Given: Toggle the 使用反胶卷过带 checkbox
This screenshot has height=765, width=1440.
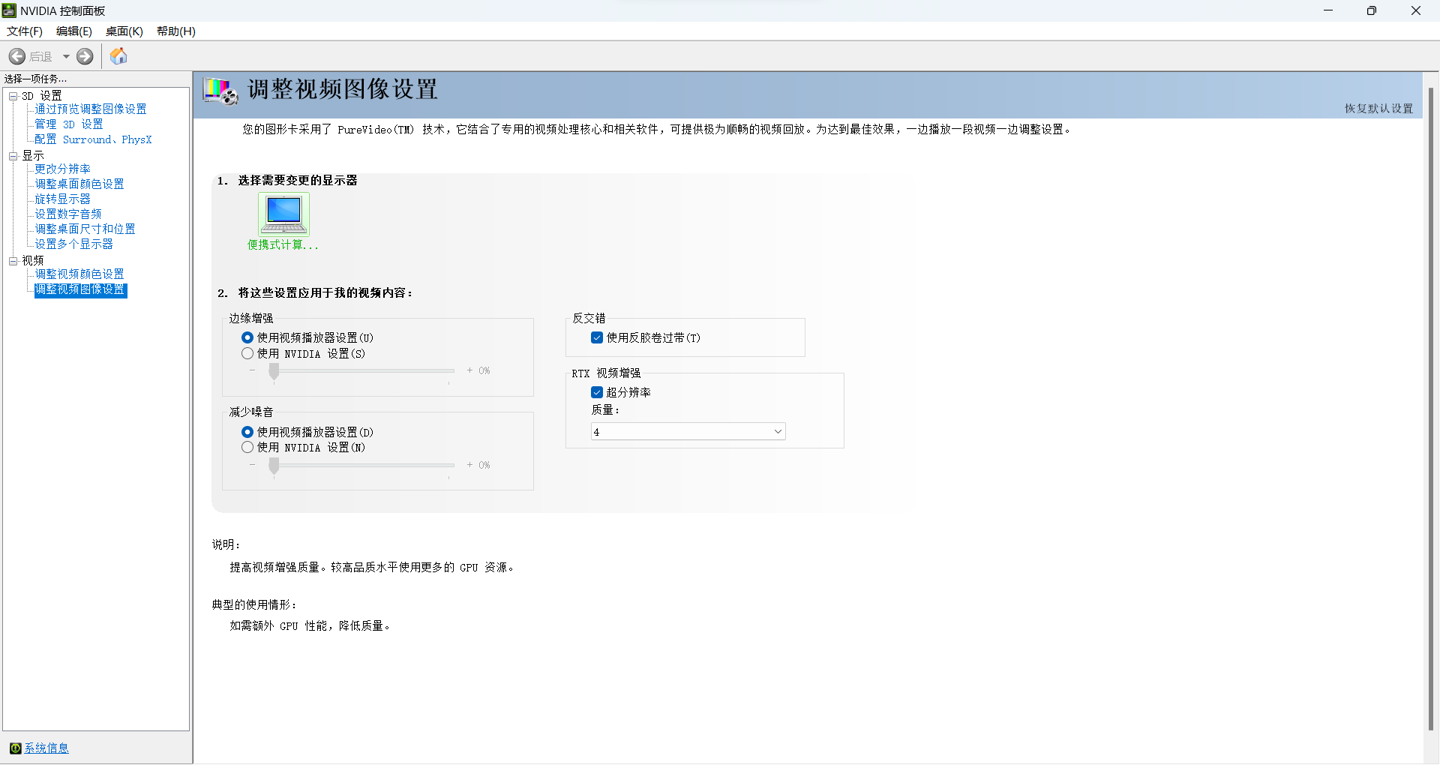Looking at the screenshot, I should coord(597,338).
